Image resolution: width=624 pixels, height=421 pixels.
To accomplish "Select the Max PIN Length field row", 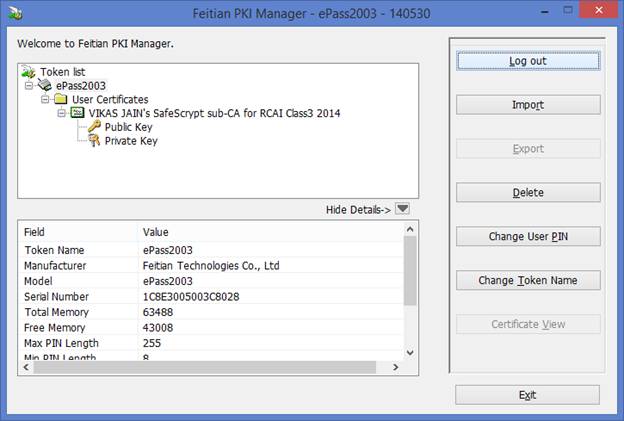I will (211, 343).
